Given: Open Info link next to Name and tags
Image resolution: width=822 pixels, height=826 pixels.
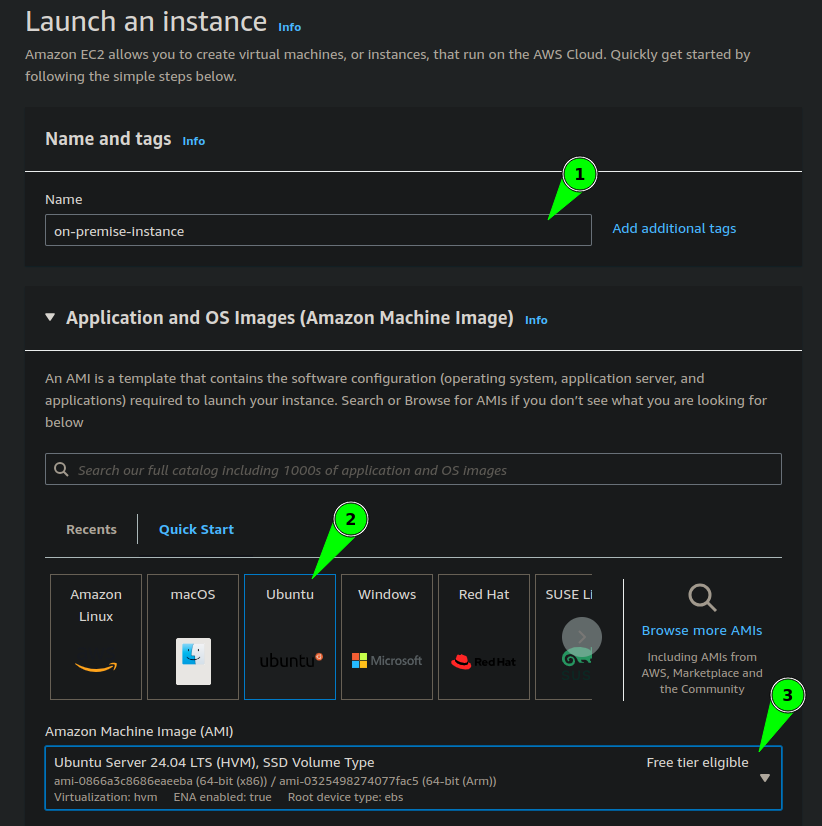Looking at the screenshot, I should 193,141.
